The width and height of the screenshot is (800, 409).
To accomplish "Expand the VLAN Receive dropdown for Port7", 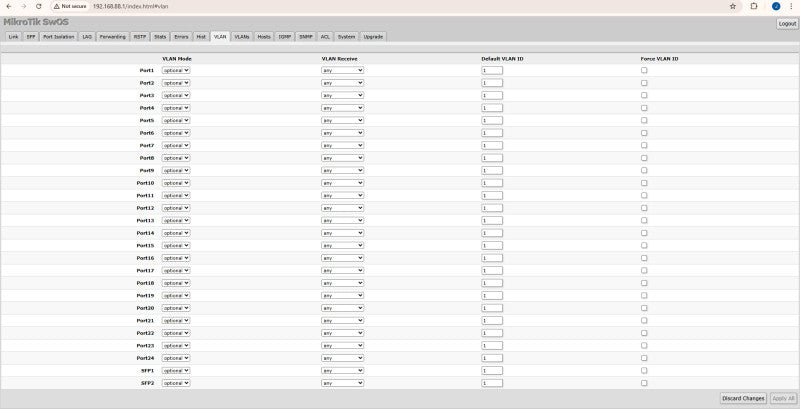I will coord(342,145).
